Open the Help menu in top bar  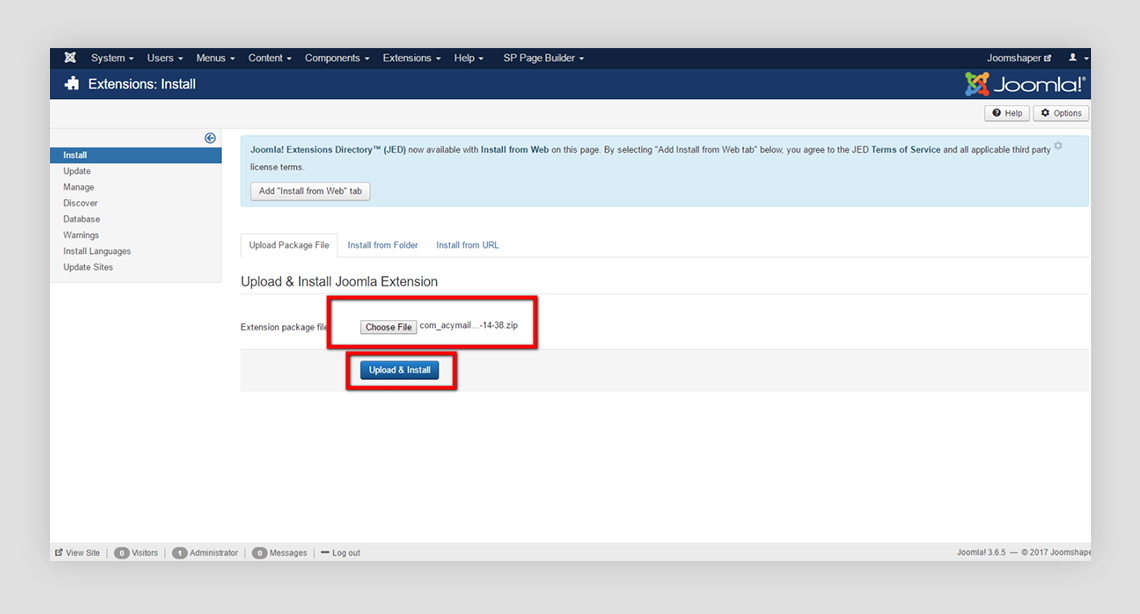pyautogui.click(x=468, y=58)
